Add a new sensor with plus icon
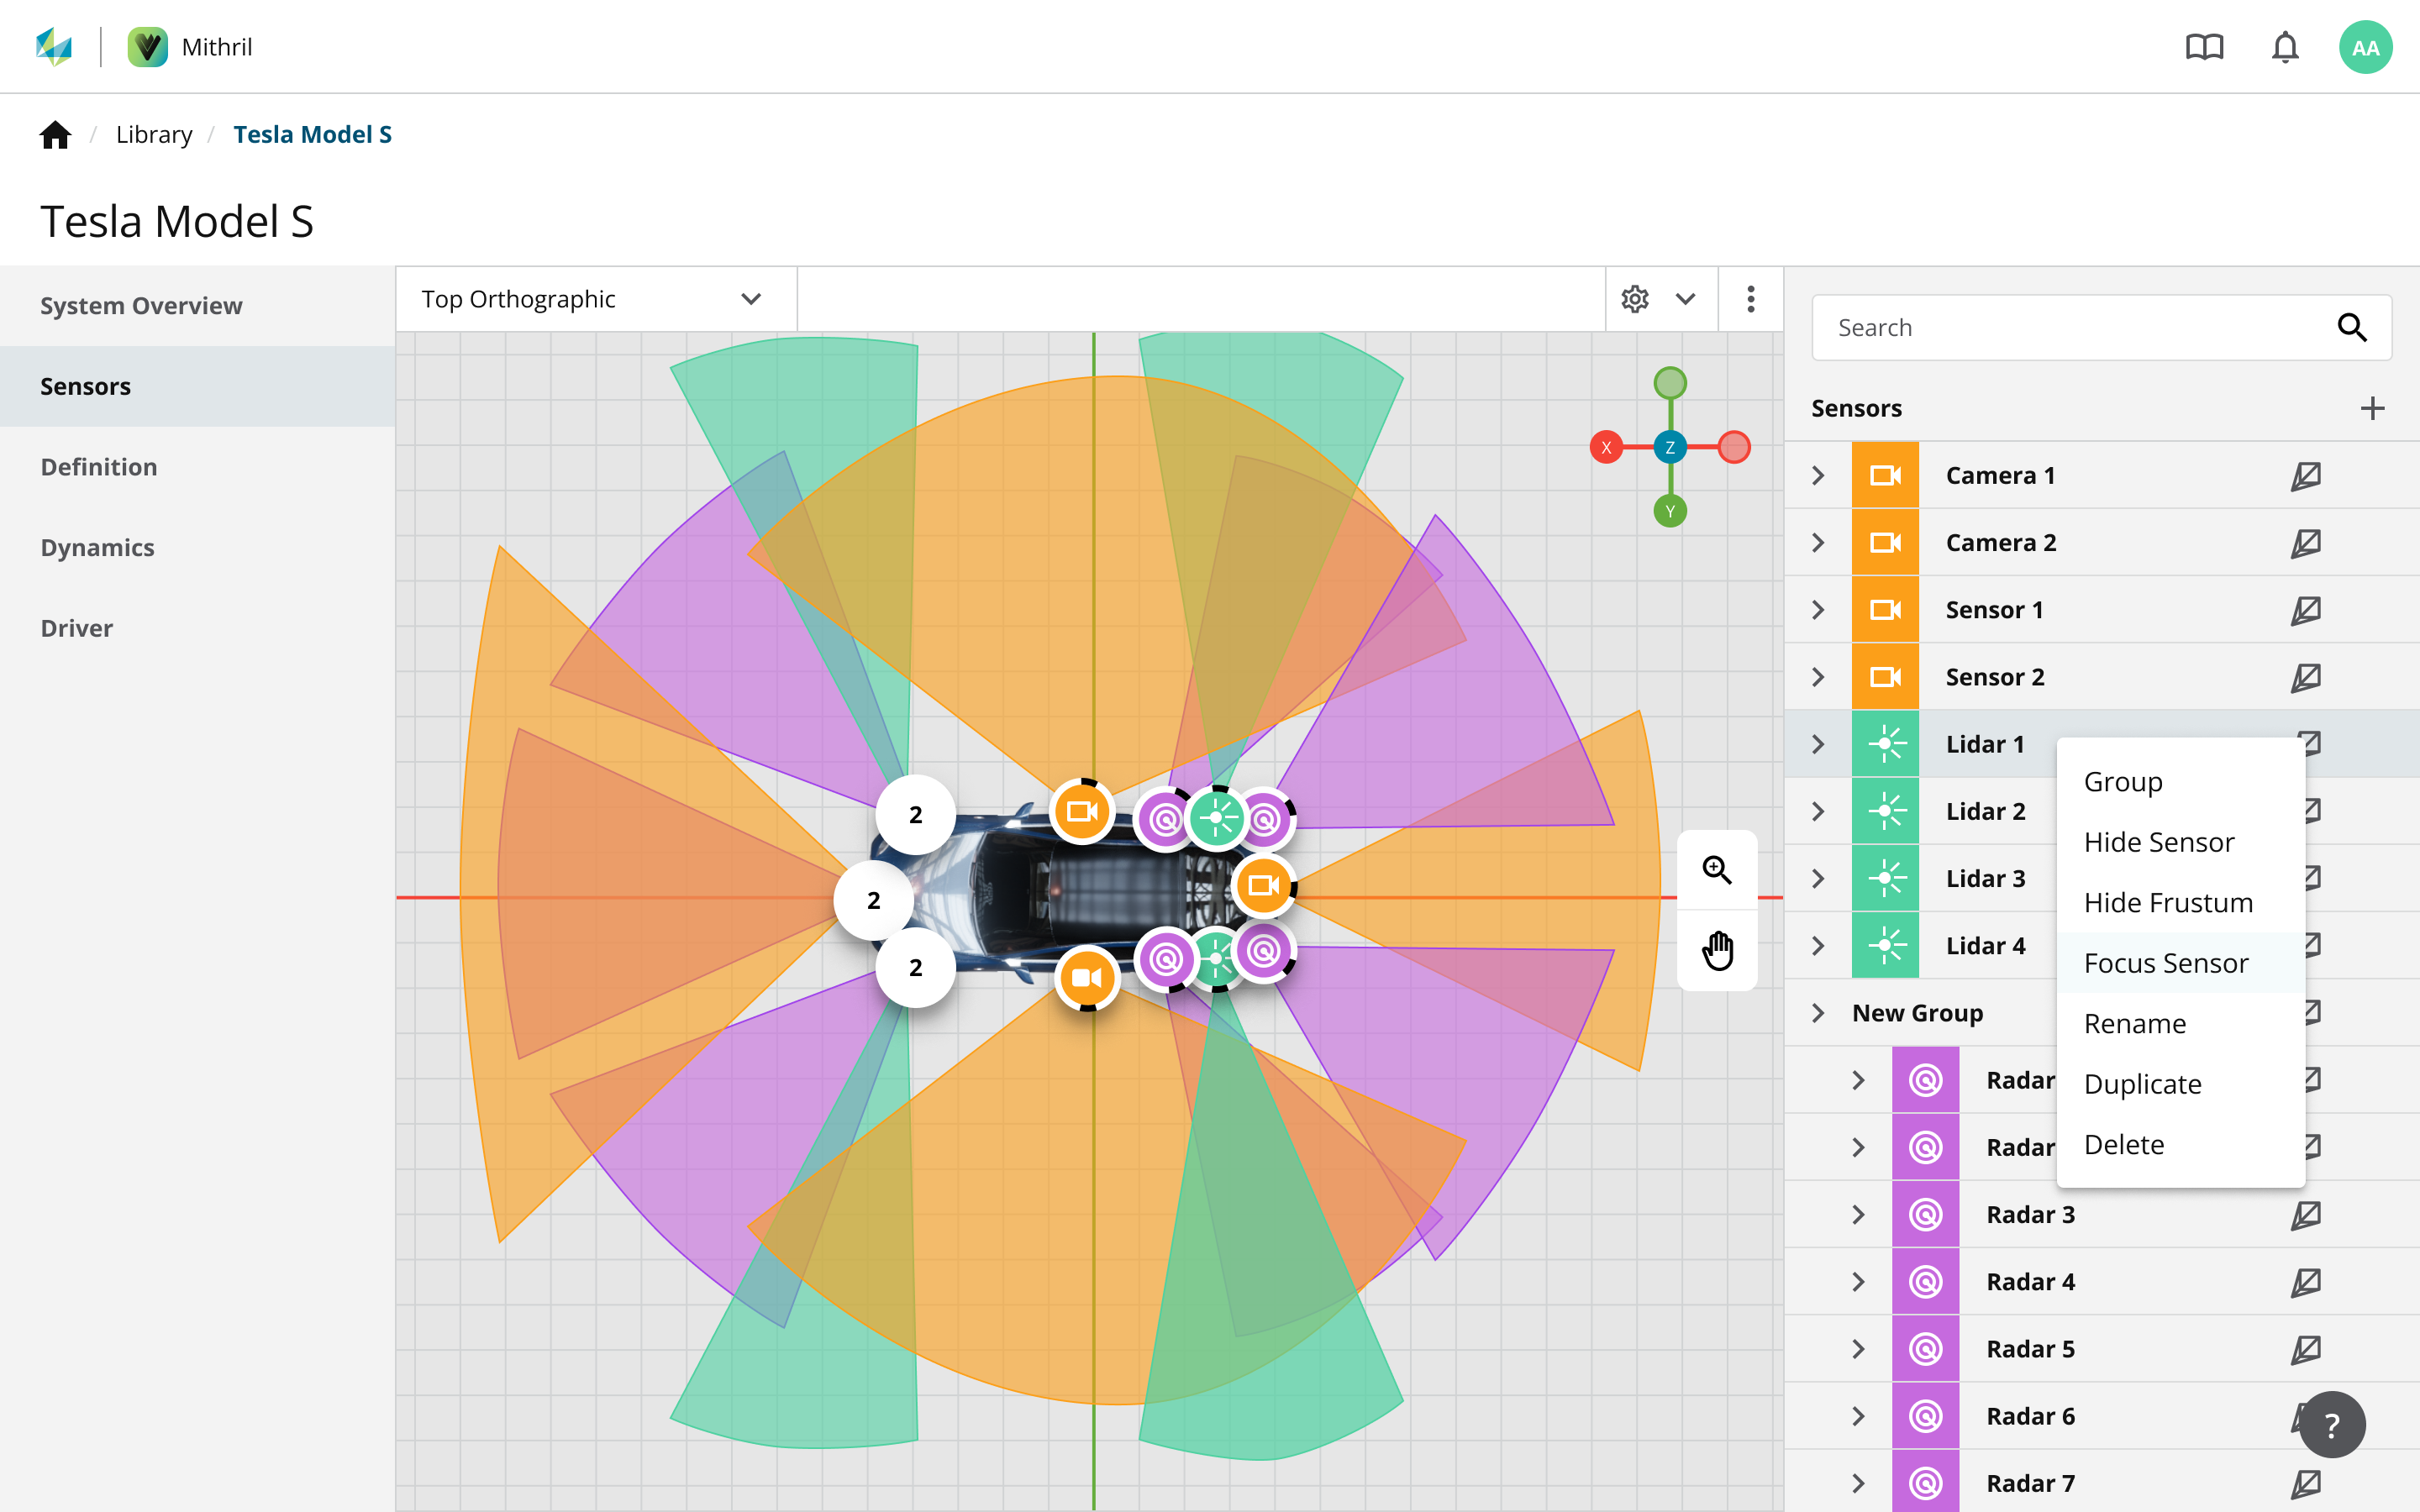This screenshot has width=2420, height=1512. 2372,408
